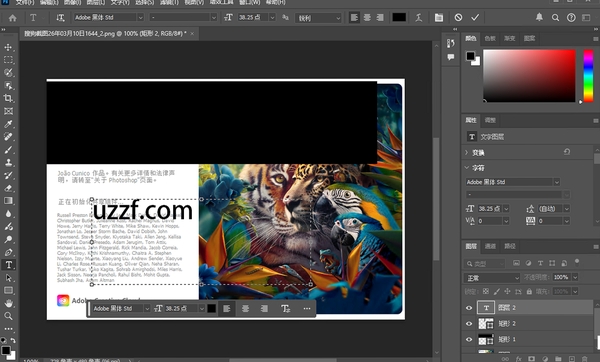The image size is (600, 362).
Task: Open more options in floating text bar
Action: [x=307, y=308]
